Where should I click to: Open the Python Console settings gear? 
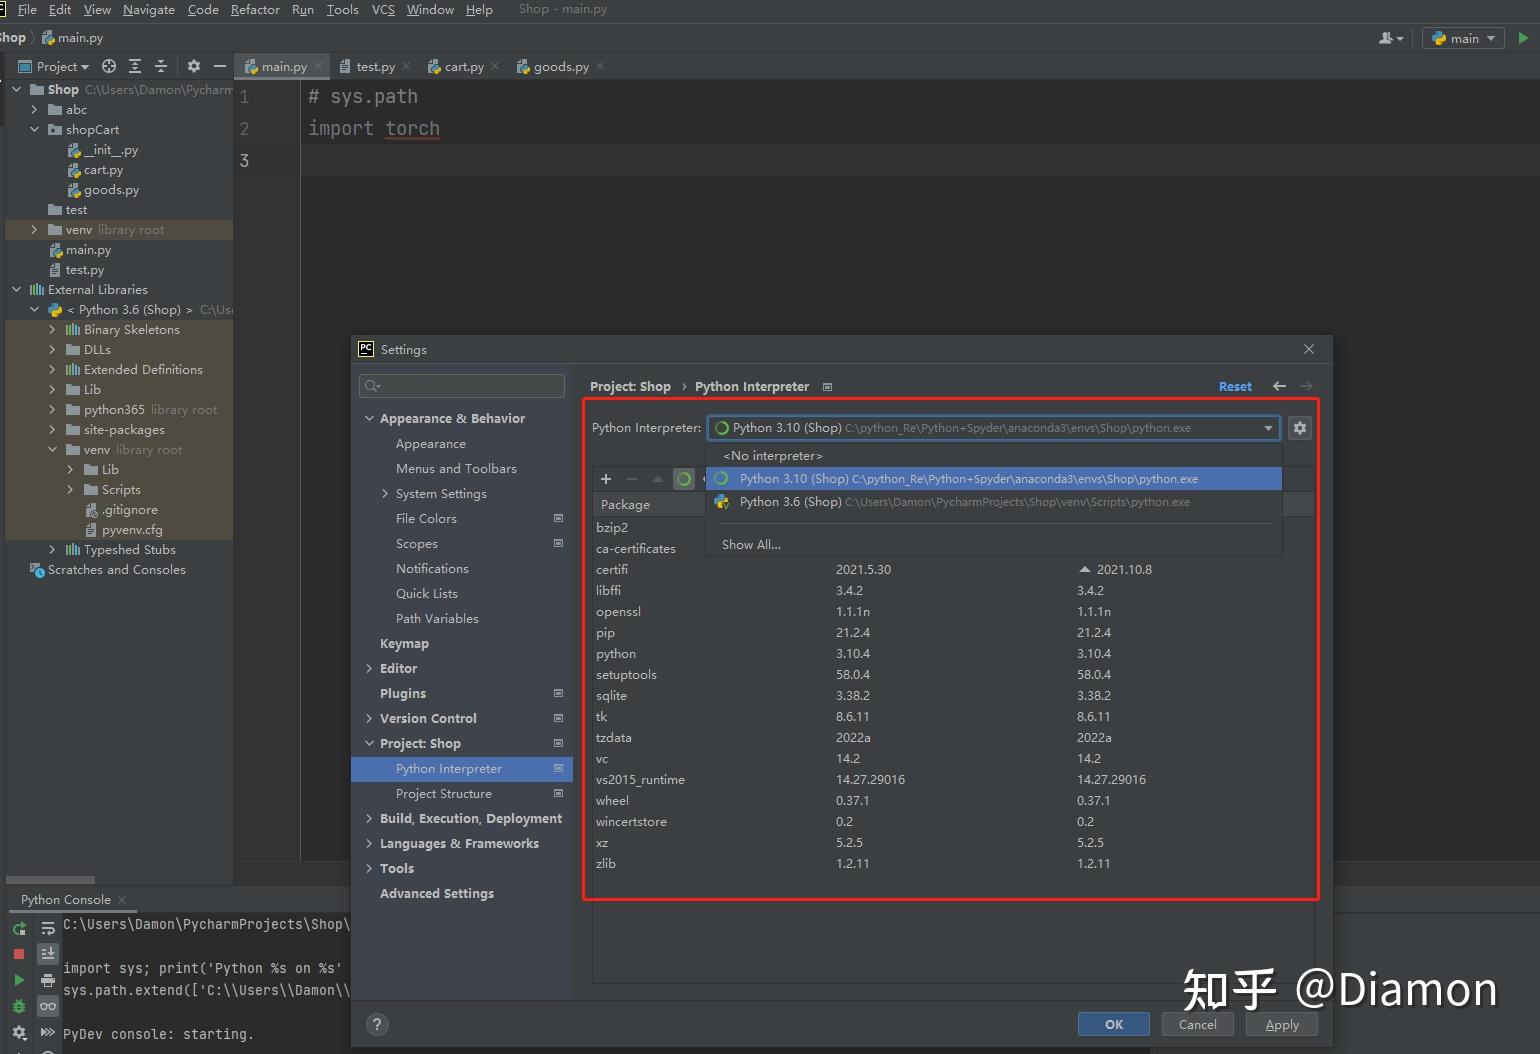click(18, 1030)
